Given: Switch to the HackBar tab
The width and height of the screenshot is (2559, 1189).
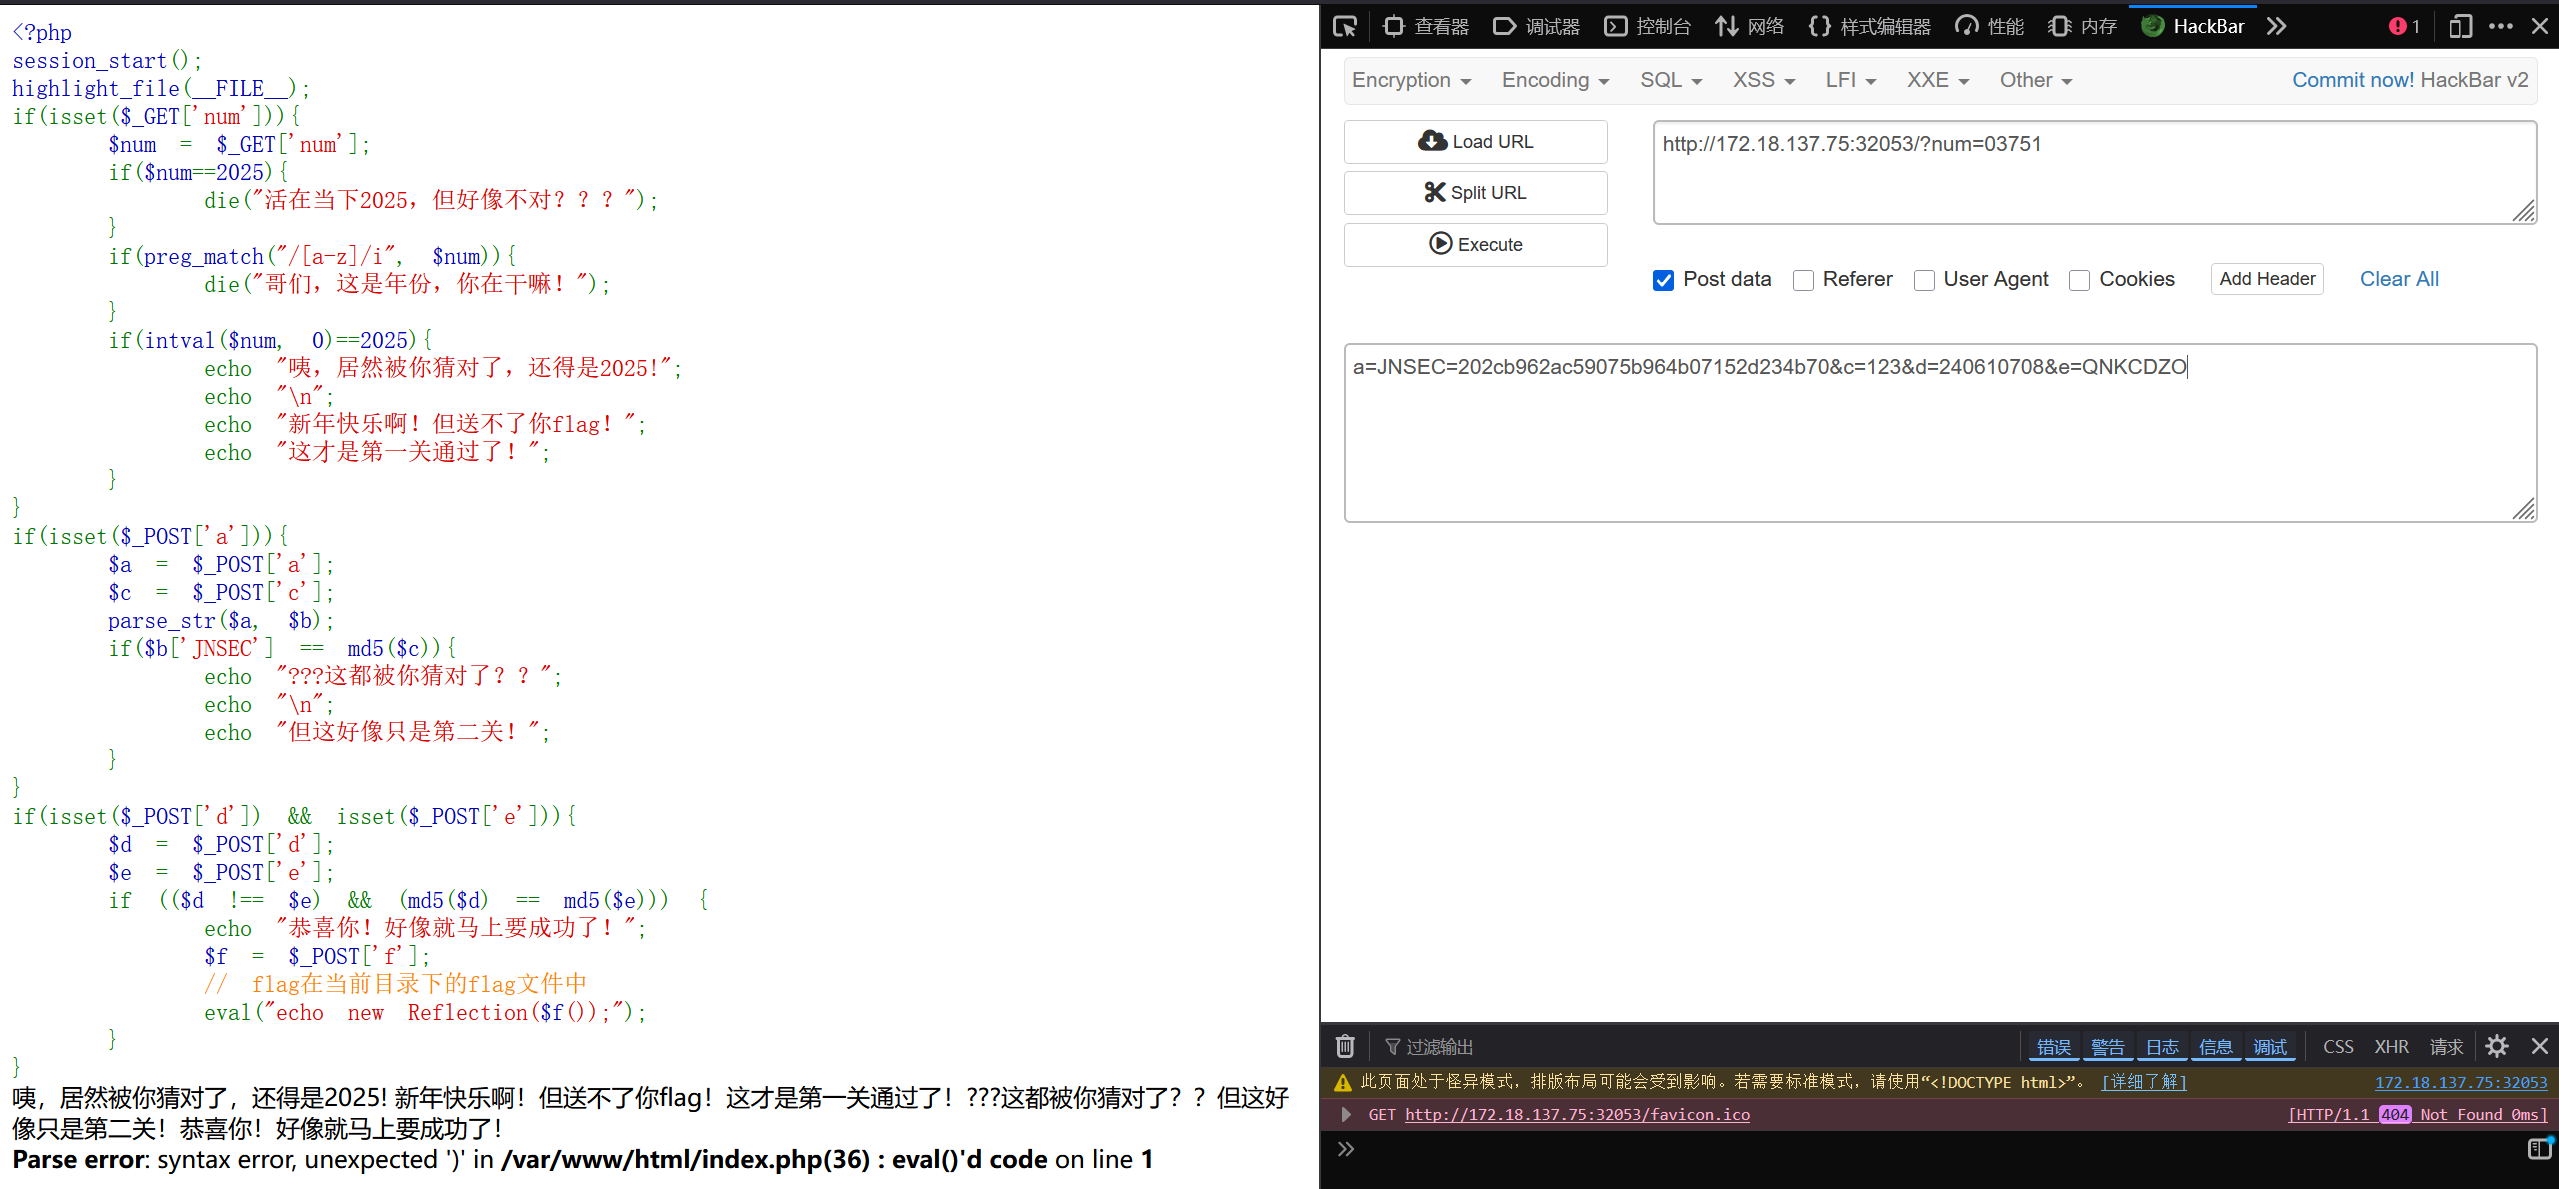Looking at the screenshot, I should pyautogui.click(x=2194, y=26).
